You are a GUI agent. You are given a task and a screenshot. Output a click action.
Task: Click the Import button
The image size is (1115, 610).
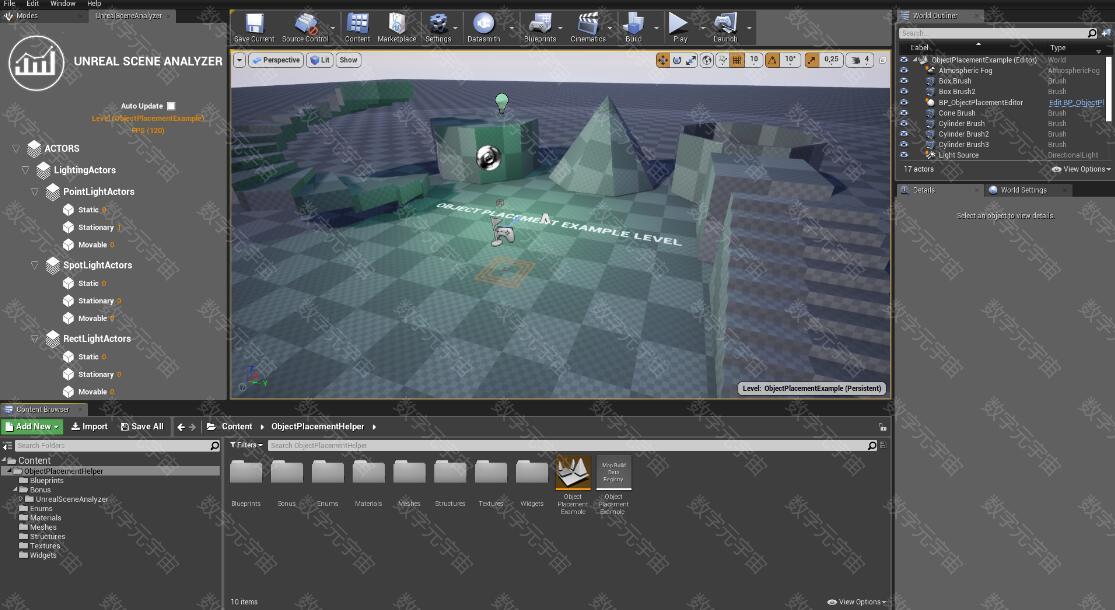tap(89, 427)
